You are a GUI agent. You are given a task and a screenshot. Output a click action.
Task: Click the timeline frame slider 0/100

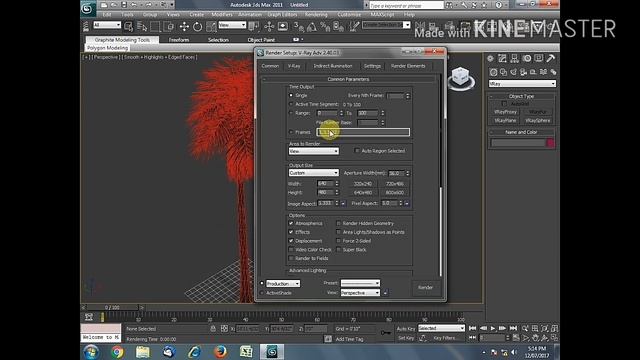tap(112, 307)
